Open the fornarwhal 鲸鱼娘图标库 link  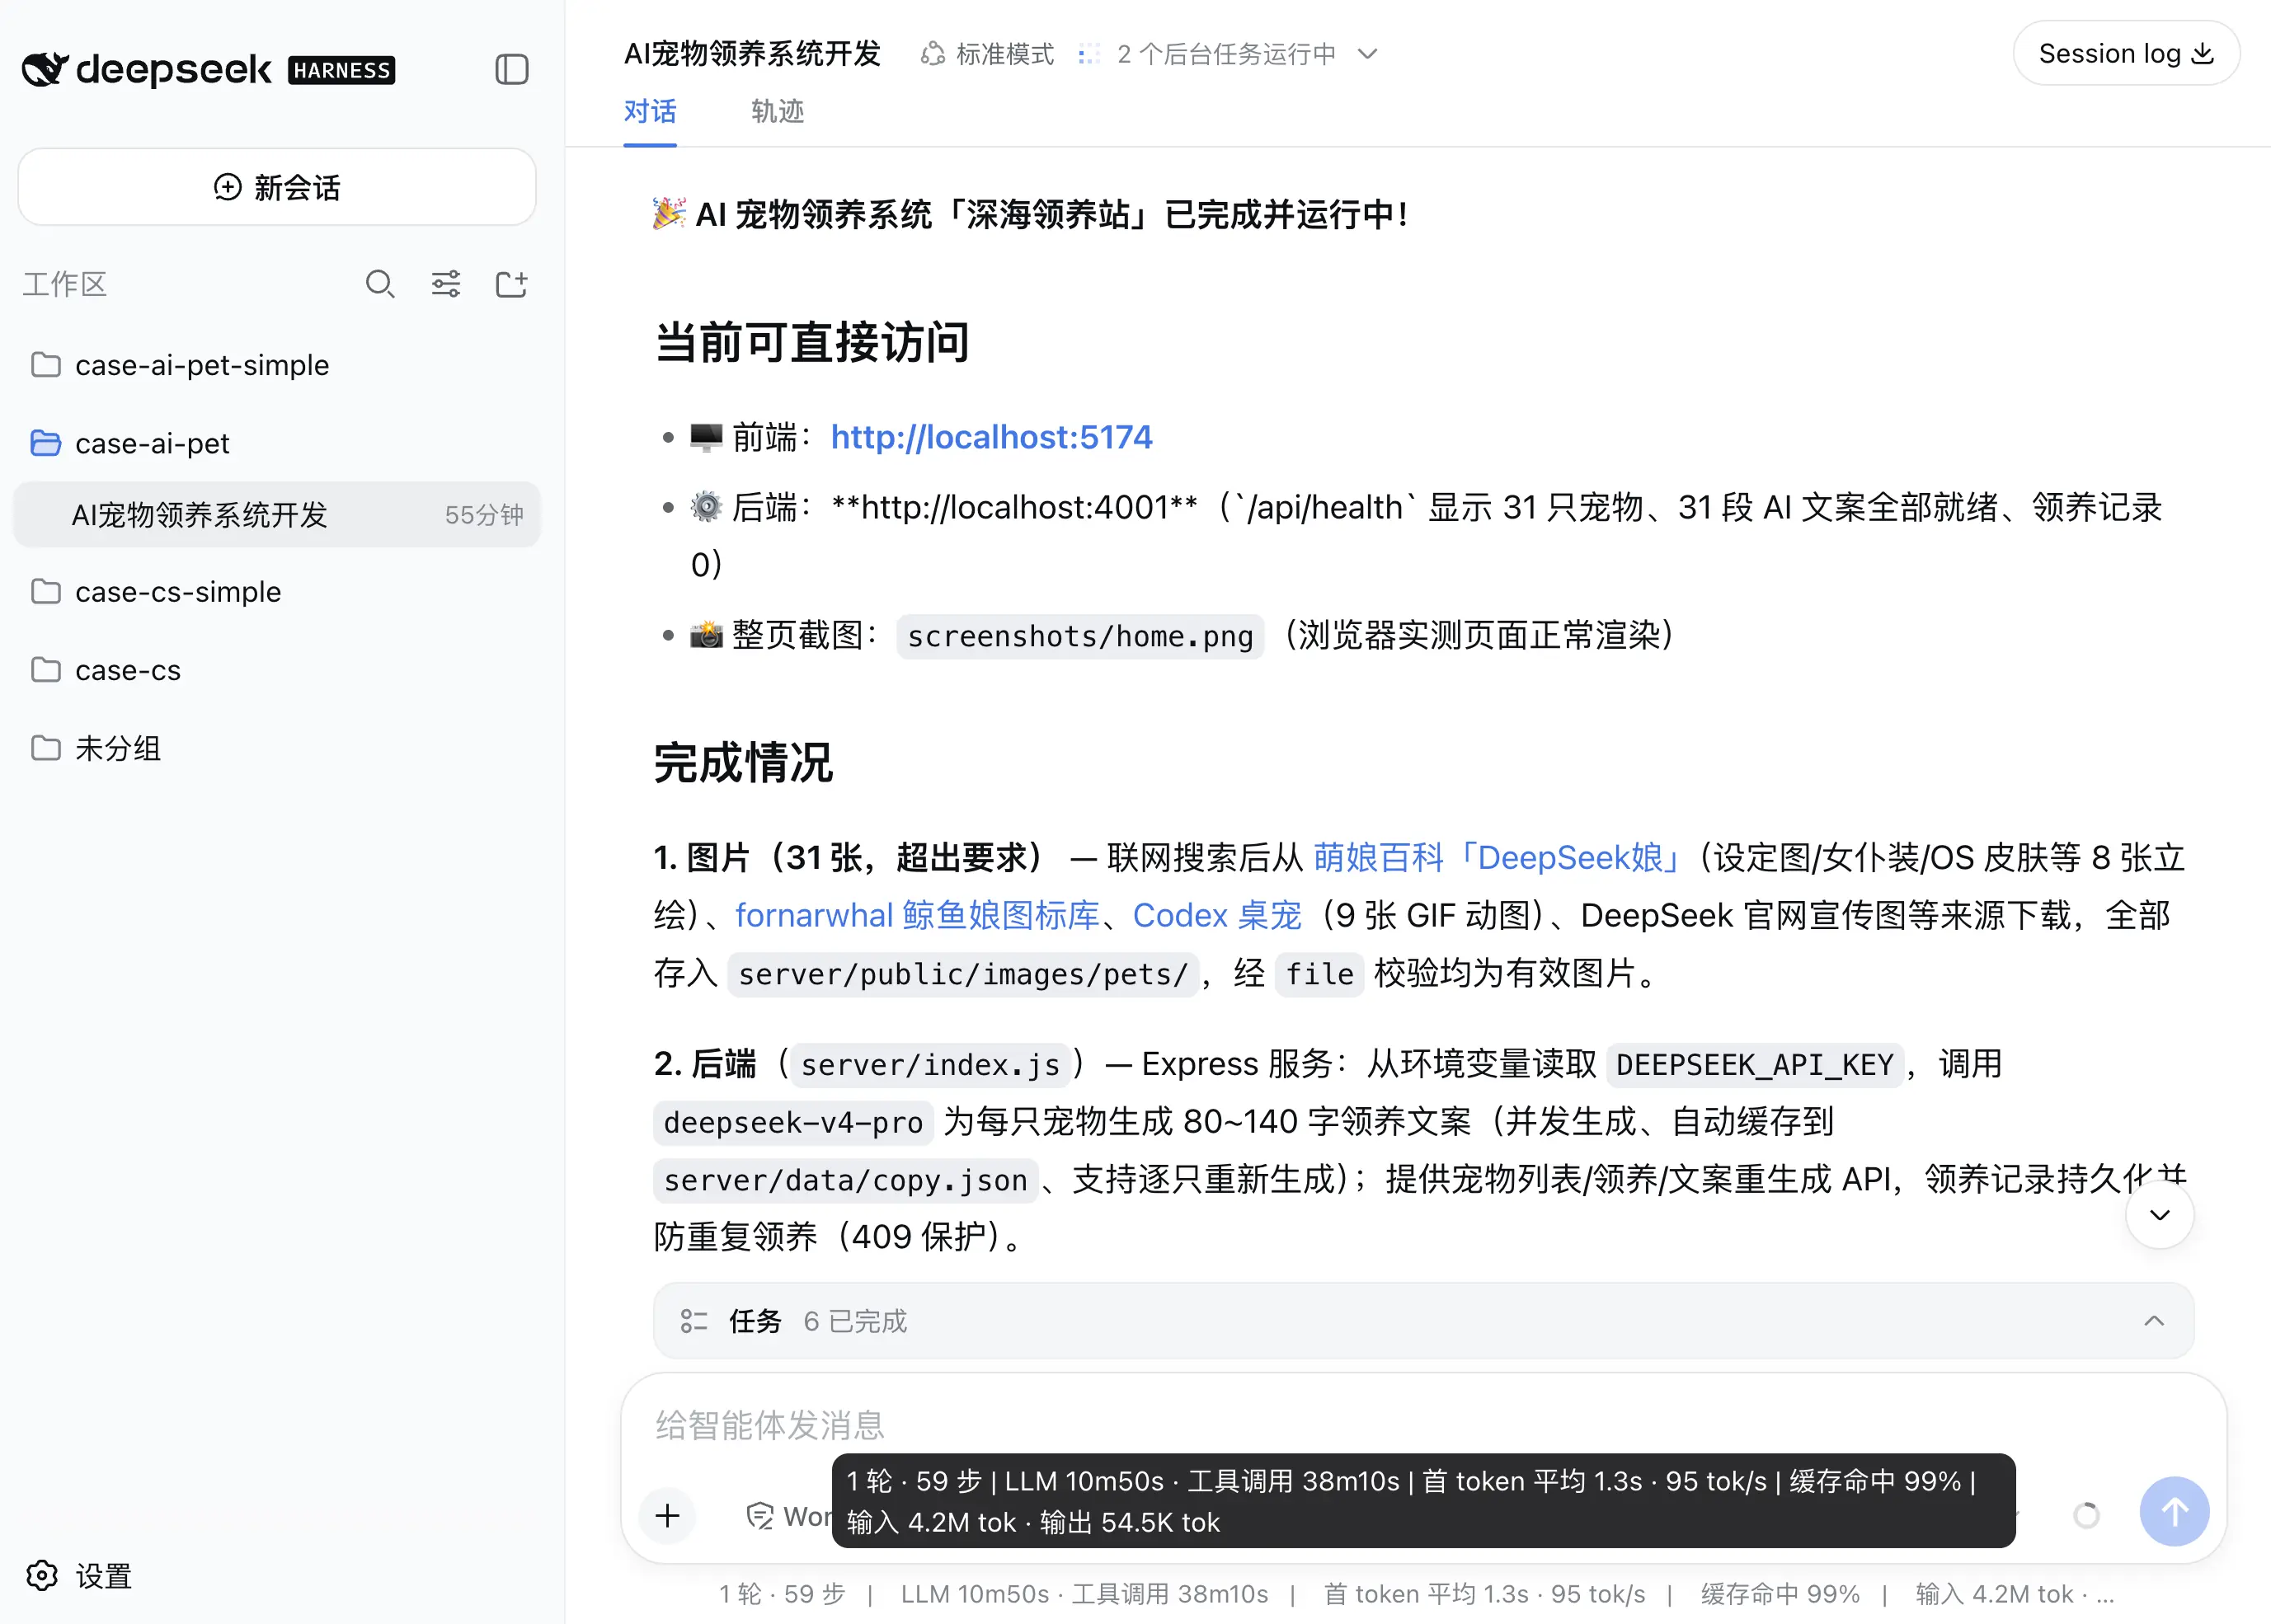(917, 915)
